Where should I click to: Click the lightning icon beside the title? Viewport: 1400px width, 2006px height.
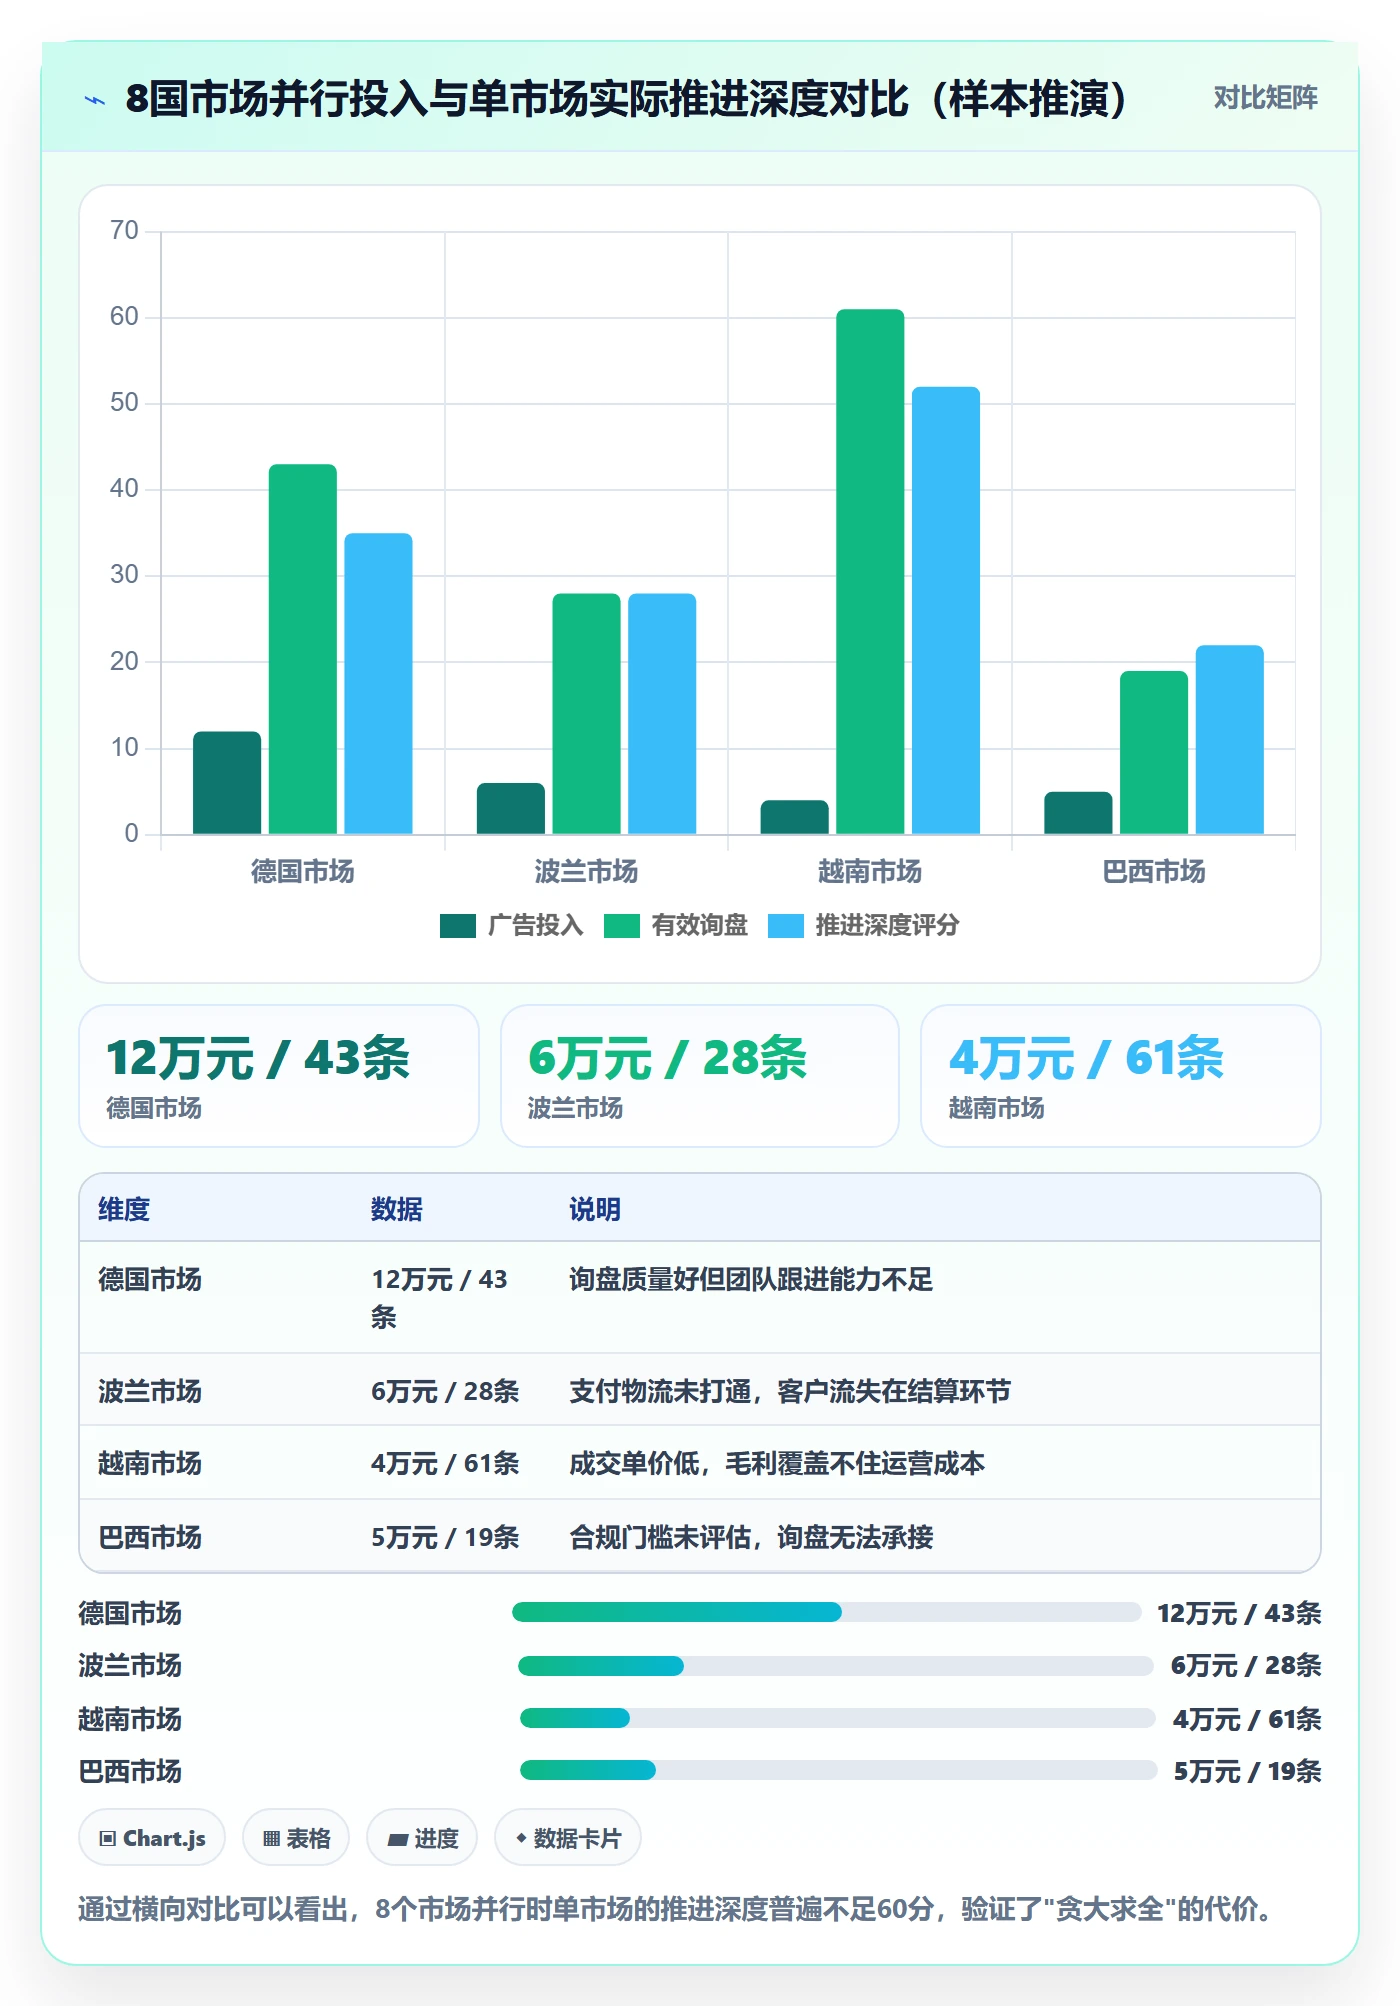(95, 100)
